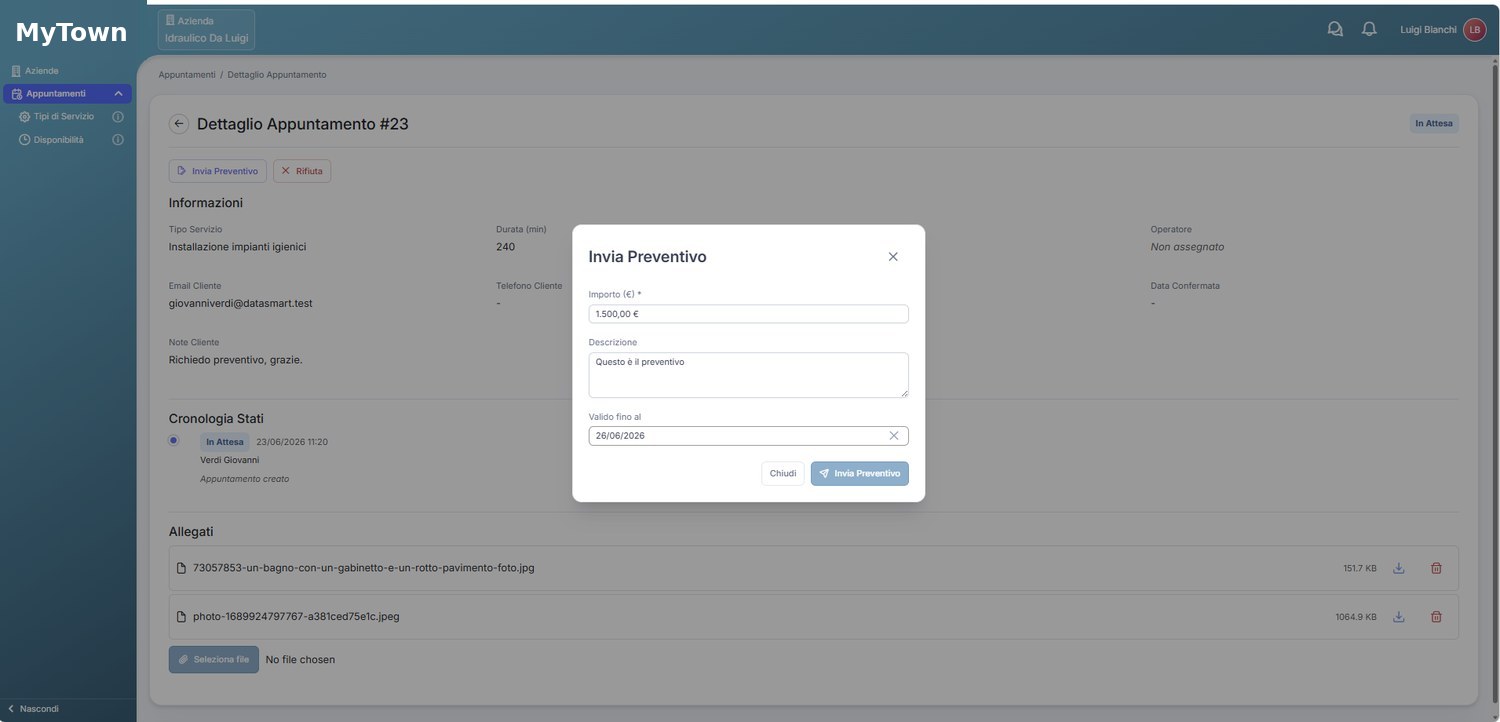Click the Luigi Bianchi user name

[1428, 30]
